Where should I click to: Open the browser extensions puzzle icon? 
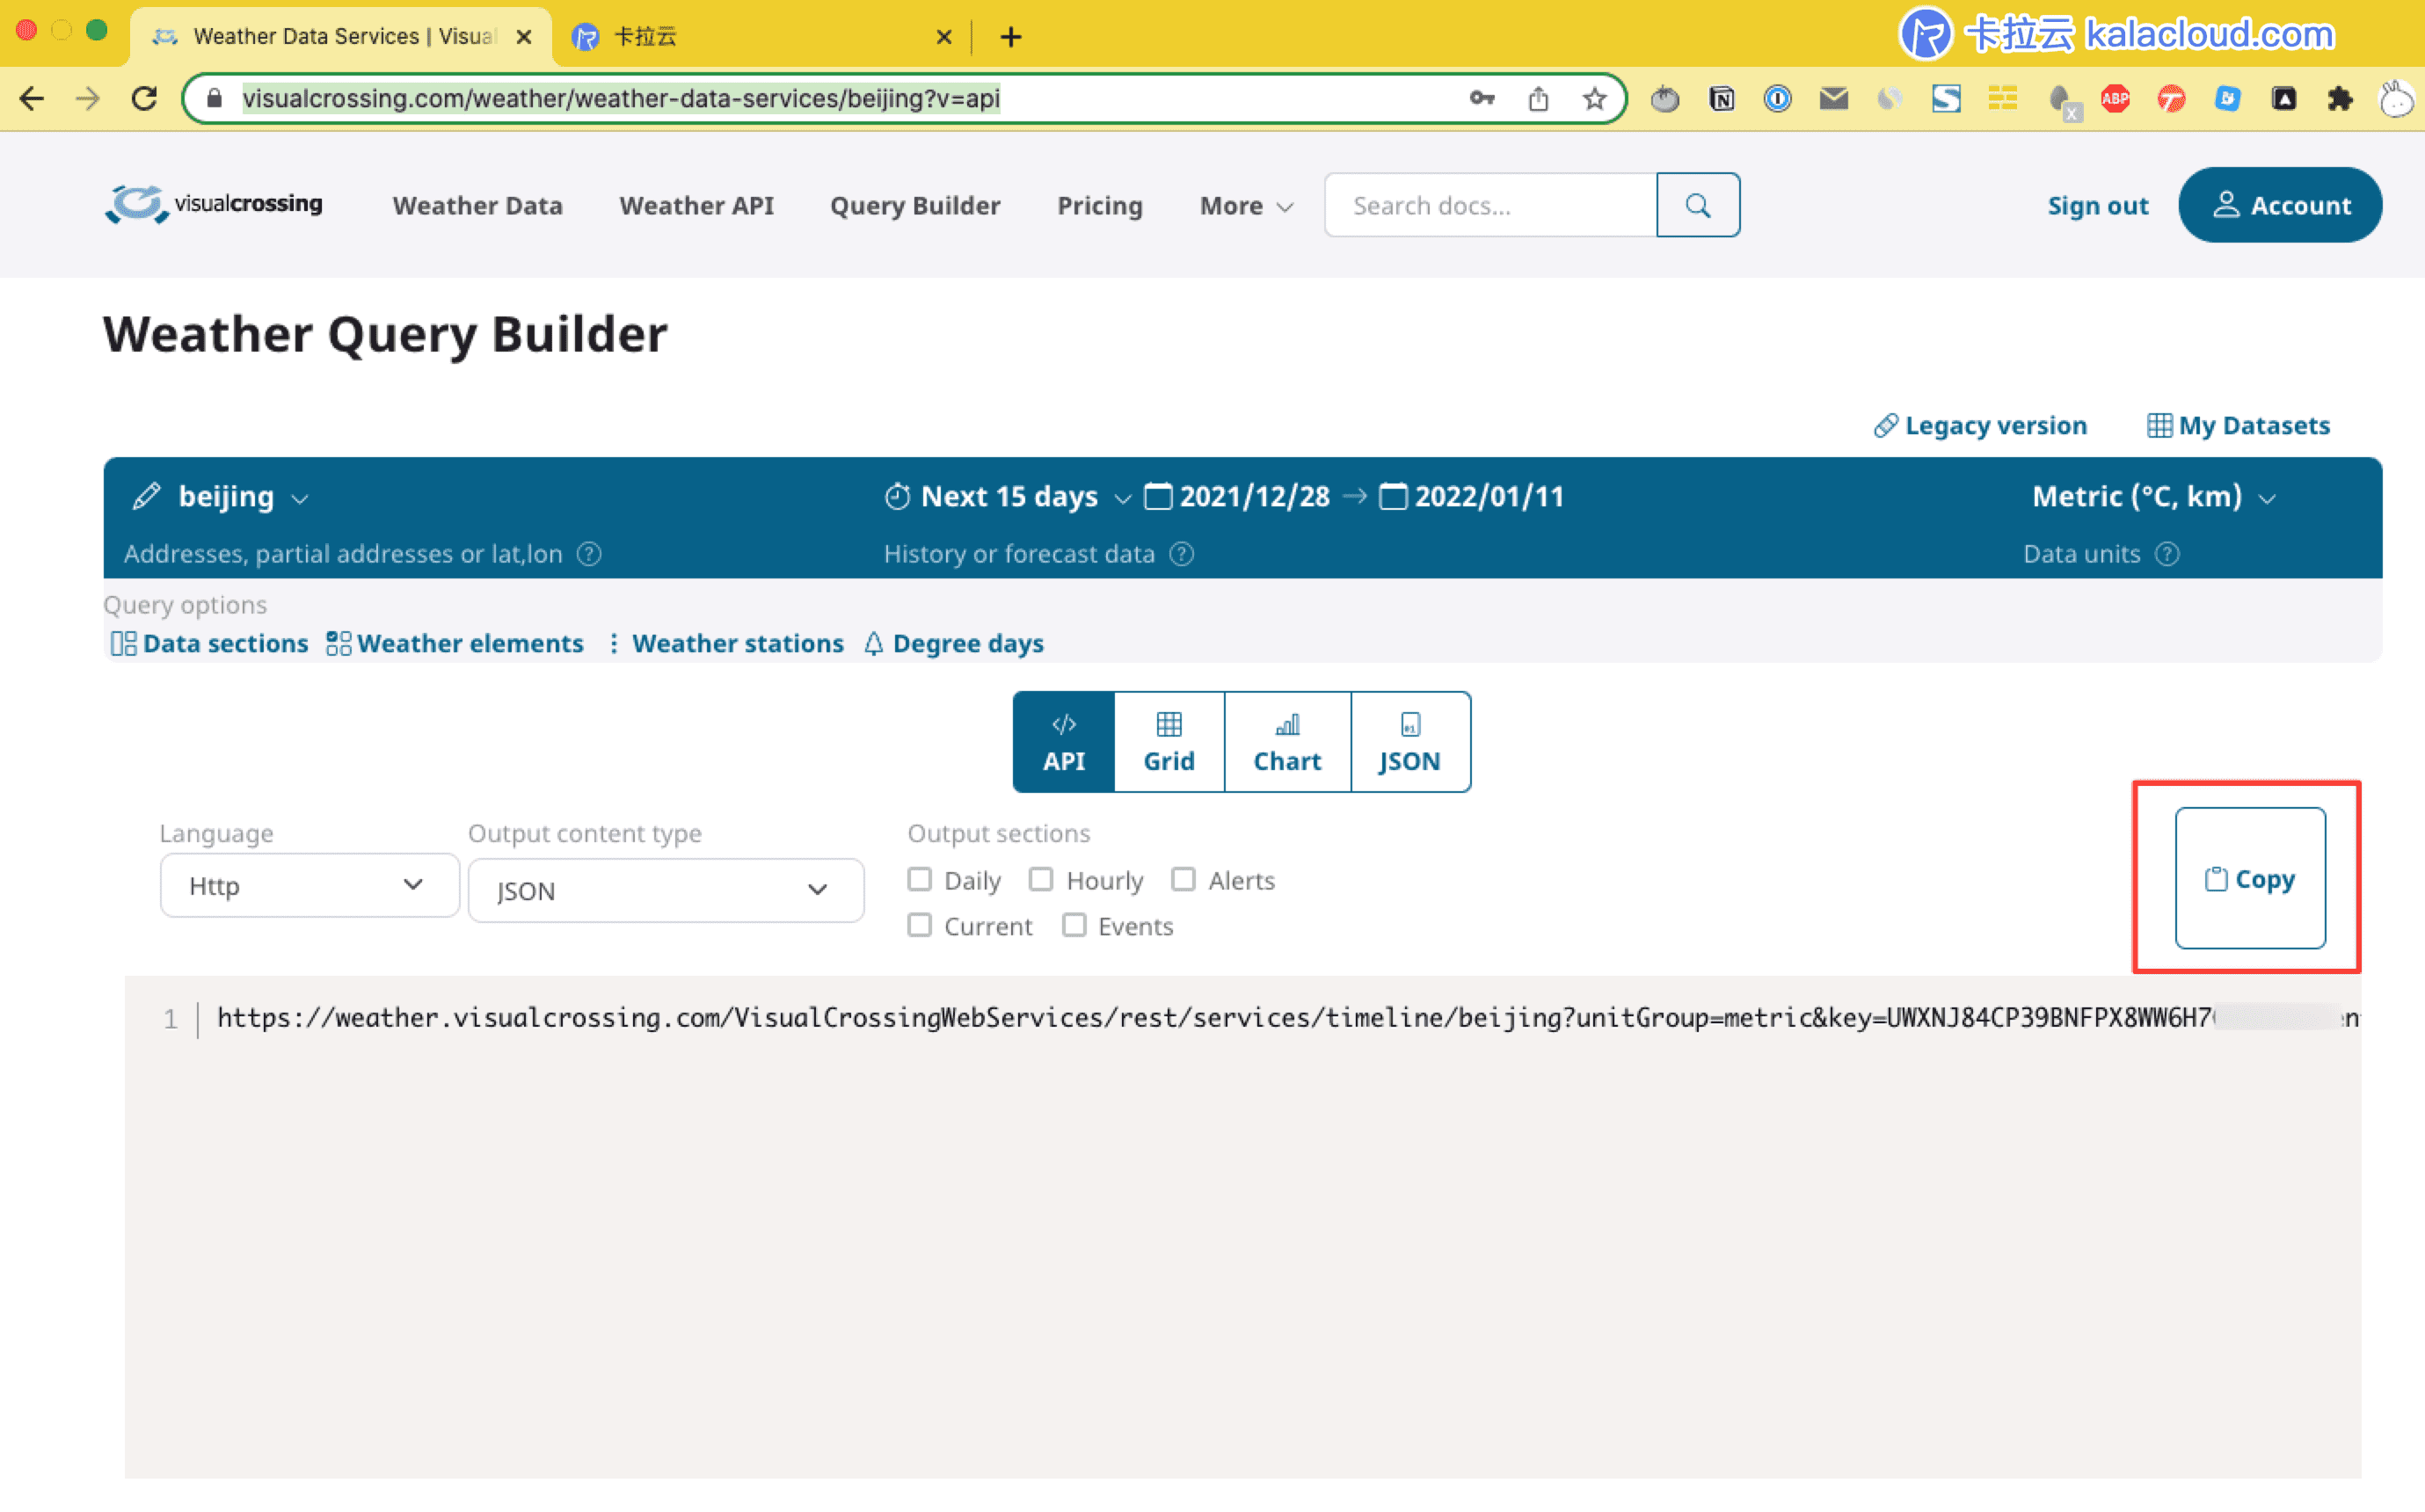(x=2339, y=98)
